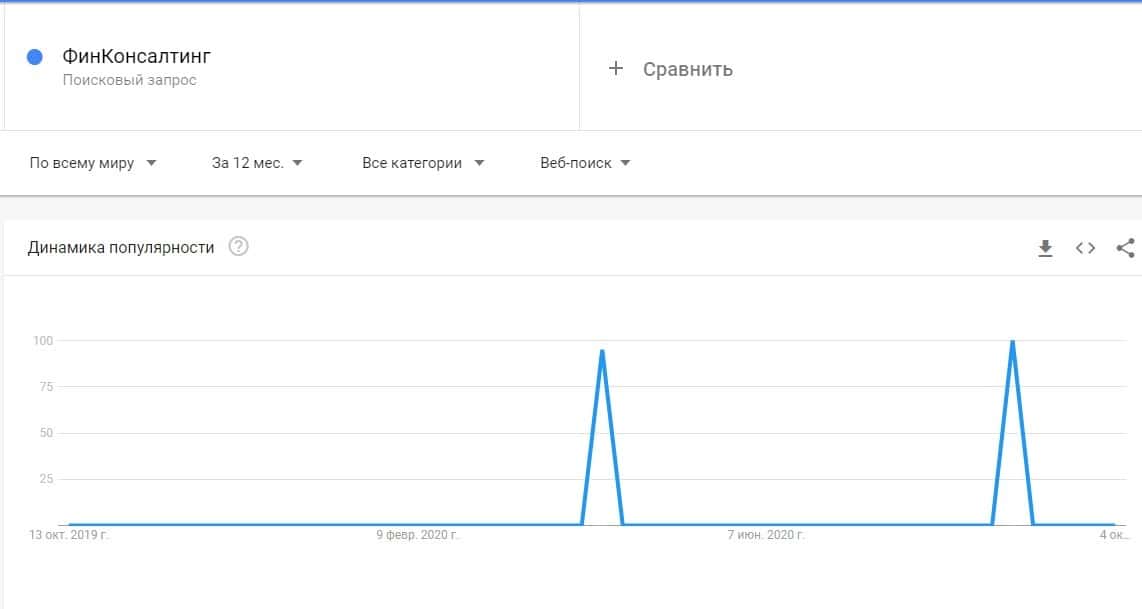The width and height of the screenshot is (1142, 609).
Task: Click the second chart peak reaching 100
Action: point(1013,342)
